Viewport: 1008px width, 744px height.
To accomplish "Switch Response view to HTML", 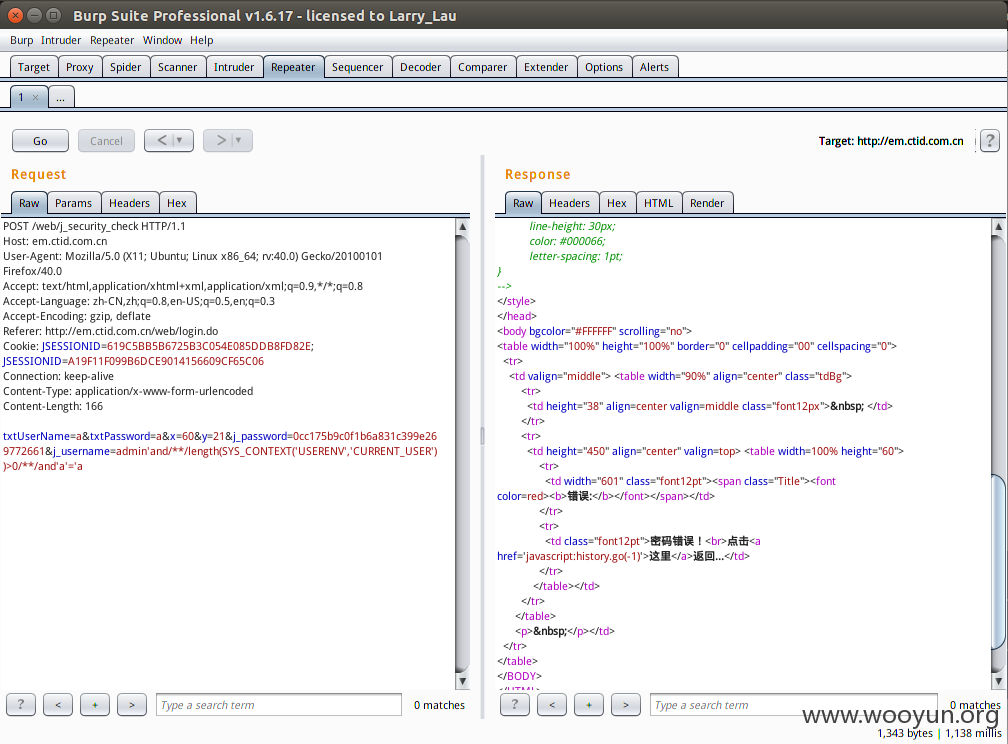I will click(x=658, y=203).
